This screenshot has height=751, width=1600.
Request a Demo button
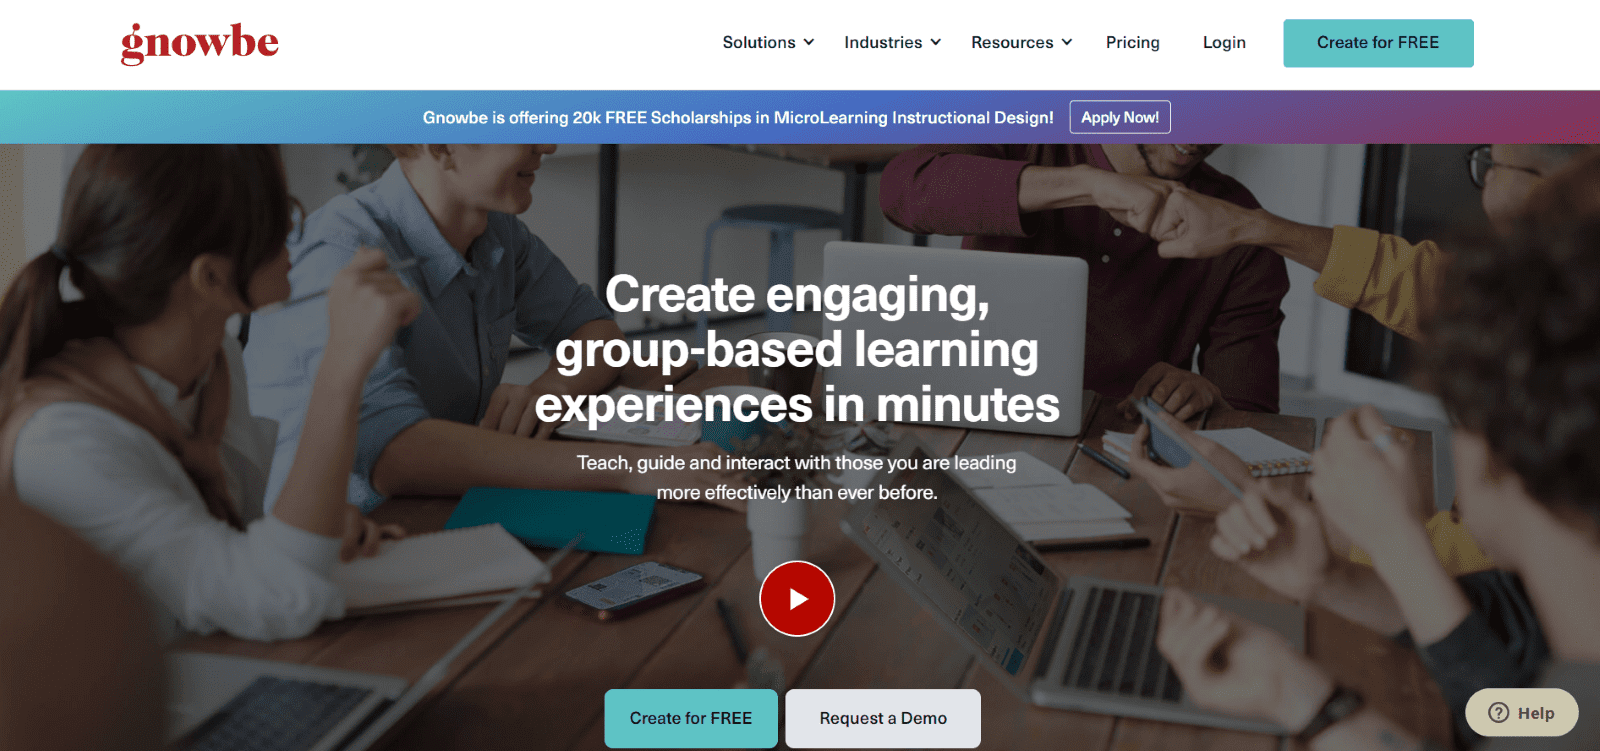(x=883, y=718)
